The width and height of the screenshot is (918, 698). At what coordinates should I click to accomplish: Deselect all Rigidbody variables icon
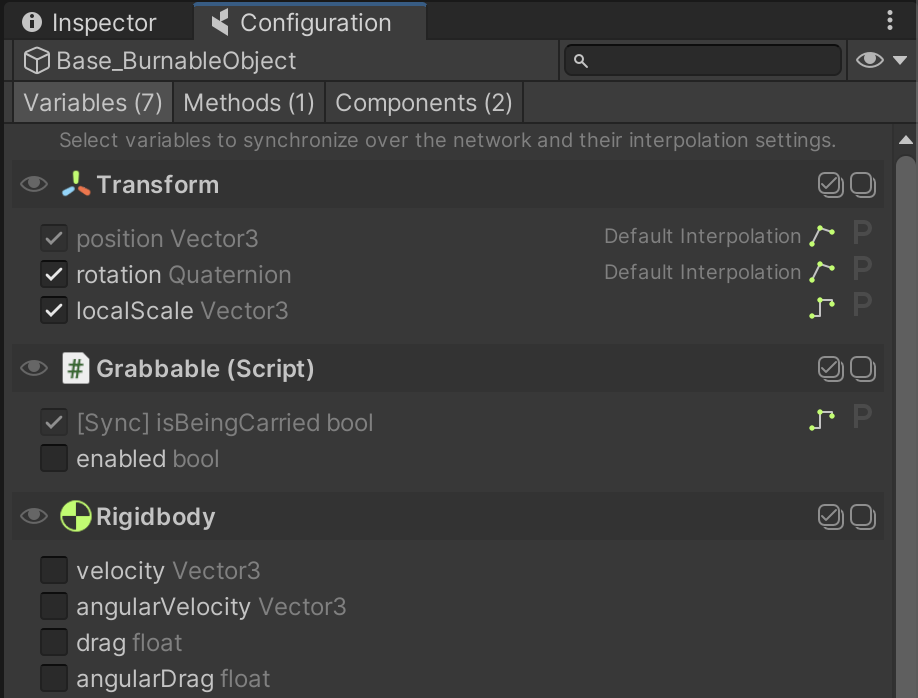tap(863, 517)
